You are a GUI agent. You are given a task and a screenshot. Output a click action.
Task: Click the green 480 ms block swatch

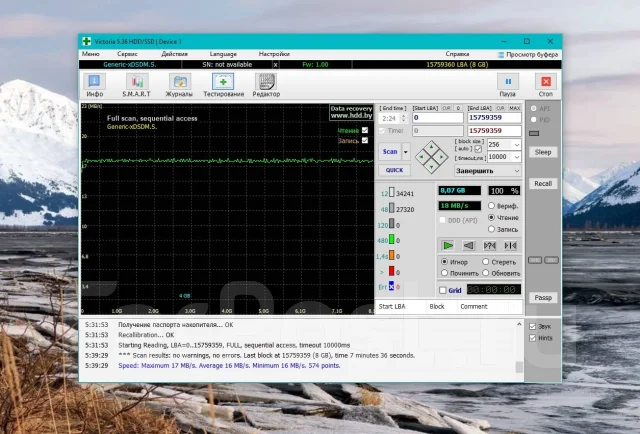coord(391,240)
